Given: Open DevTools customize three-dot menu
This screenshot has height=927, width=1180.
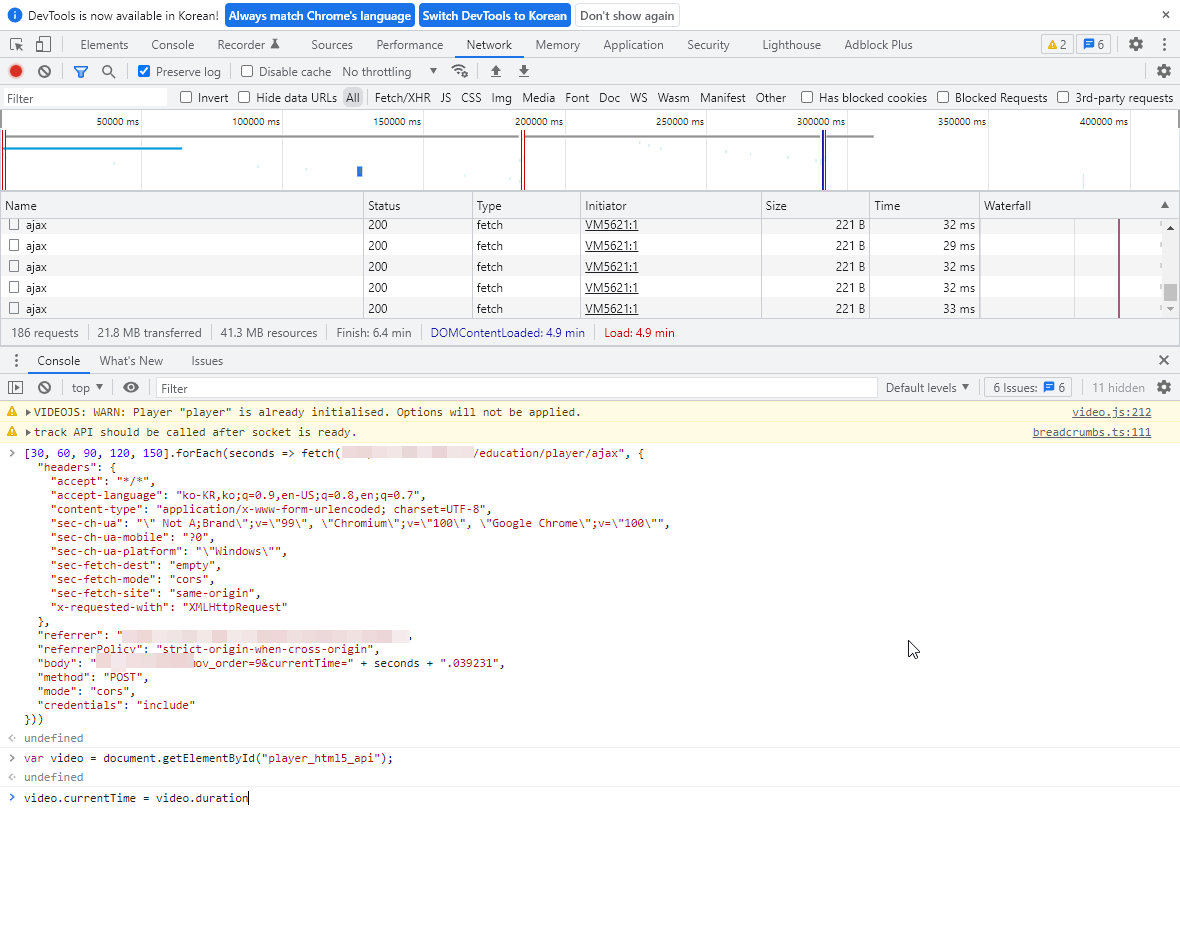Looking at the screenshot, I should coord(1164,44).
